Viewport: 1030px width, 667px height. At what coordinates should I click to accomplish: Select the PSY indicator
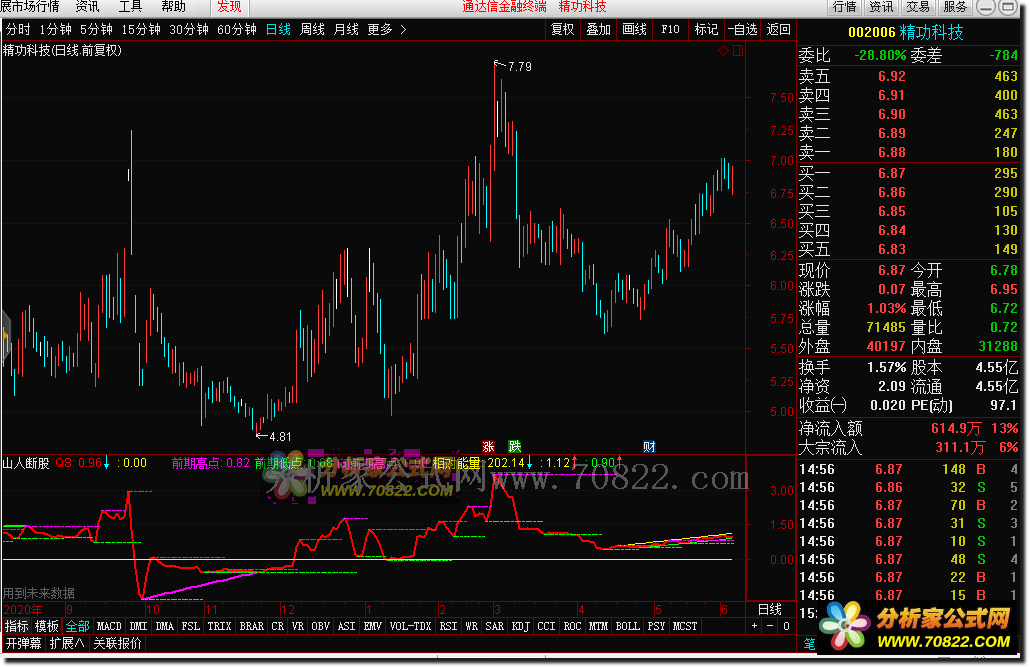pyautogui.click(x=656, y=626)
